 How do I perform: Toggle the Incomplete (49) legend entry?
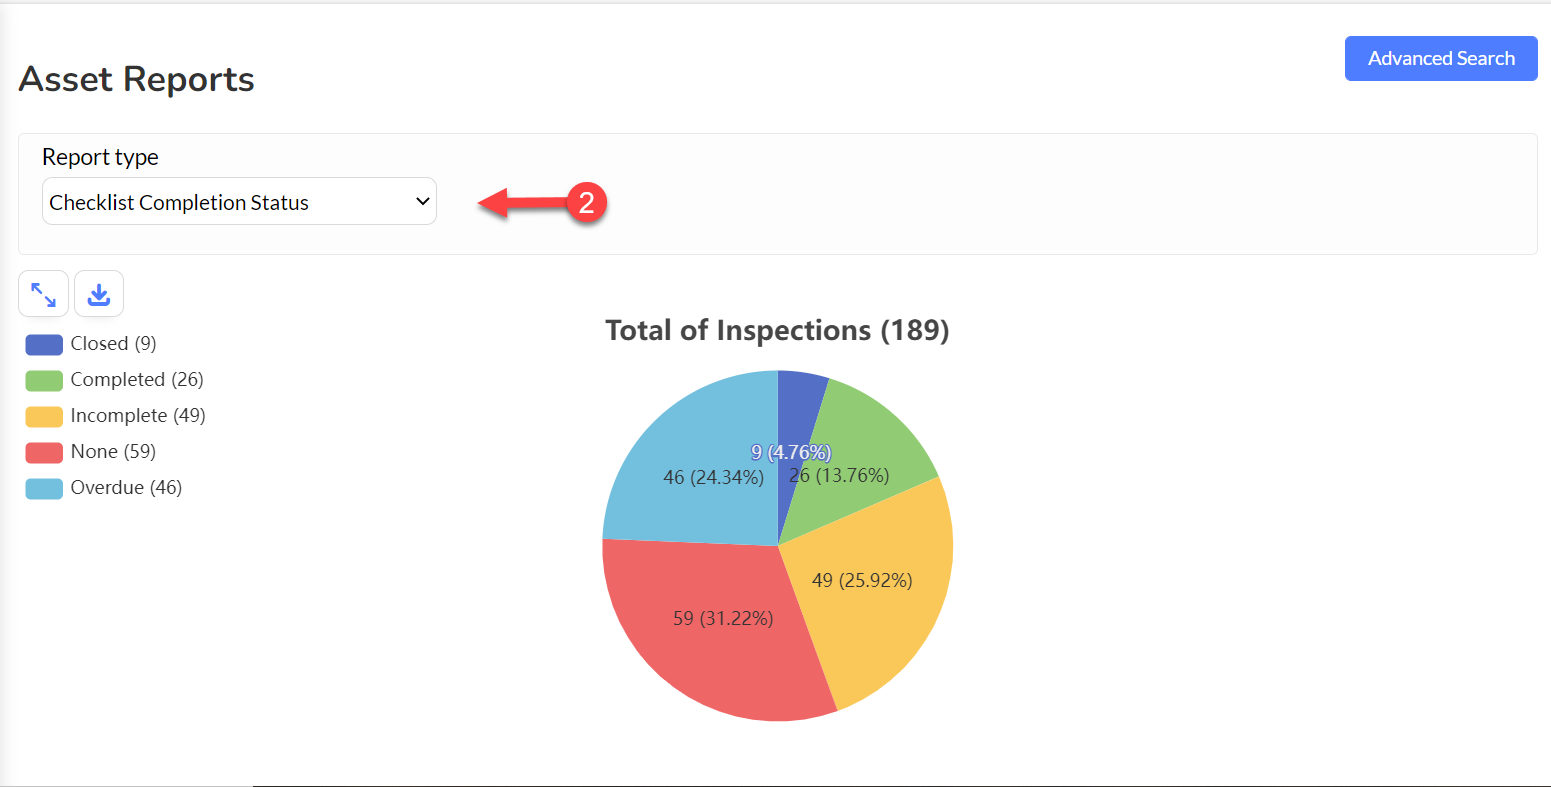pyautogui.click(x=115, y=416)
